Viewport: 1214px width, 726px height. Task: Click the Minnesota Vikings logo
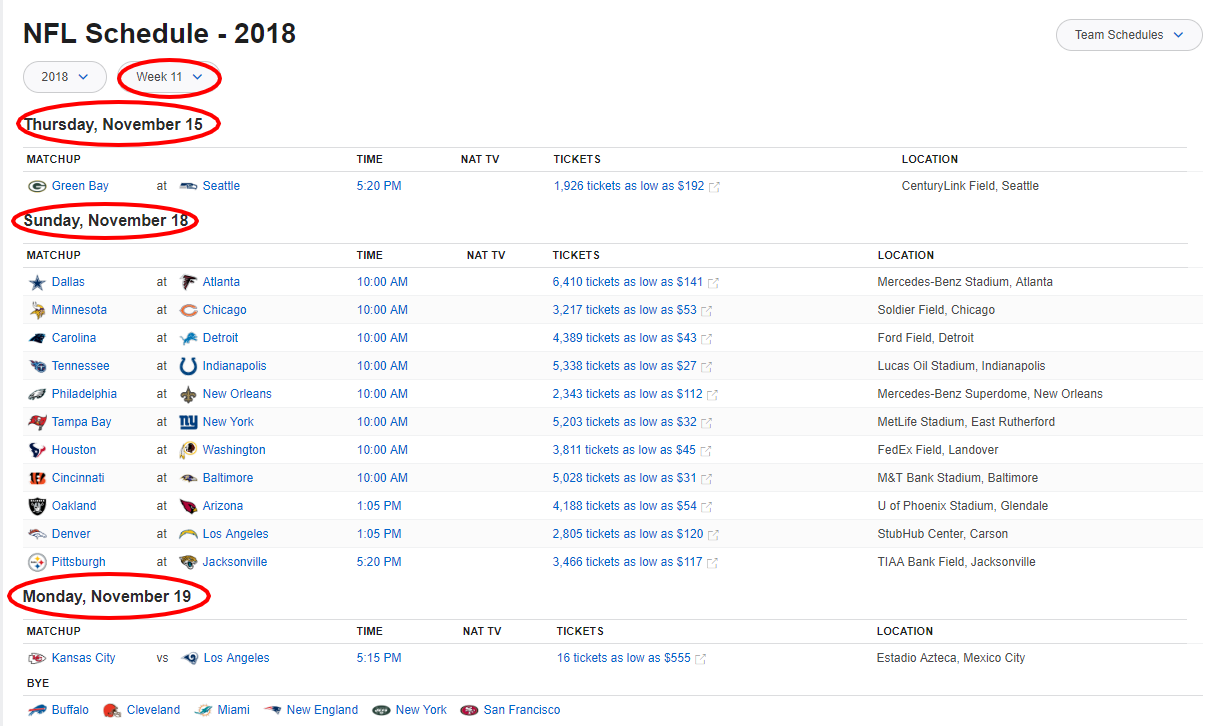tap(37, 310)
